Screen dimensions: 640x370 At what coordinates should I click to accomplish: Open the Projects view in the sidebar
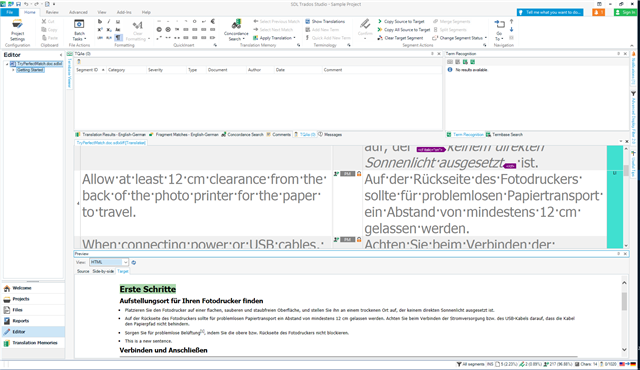[x=33, y=299]
